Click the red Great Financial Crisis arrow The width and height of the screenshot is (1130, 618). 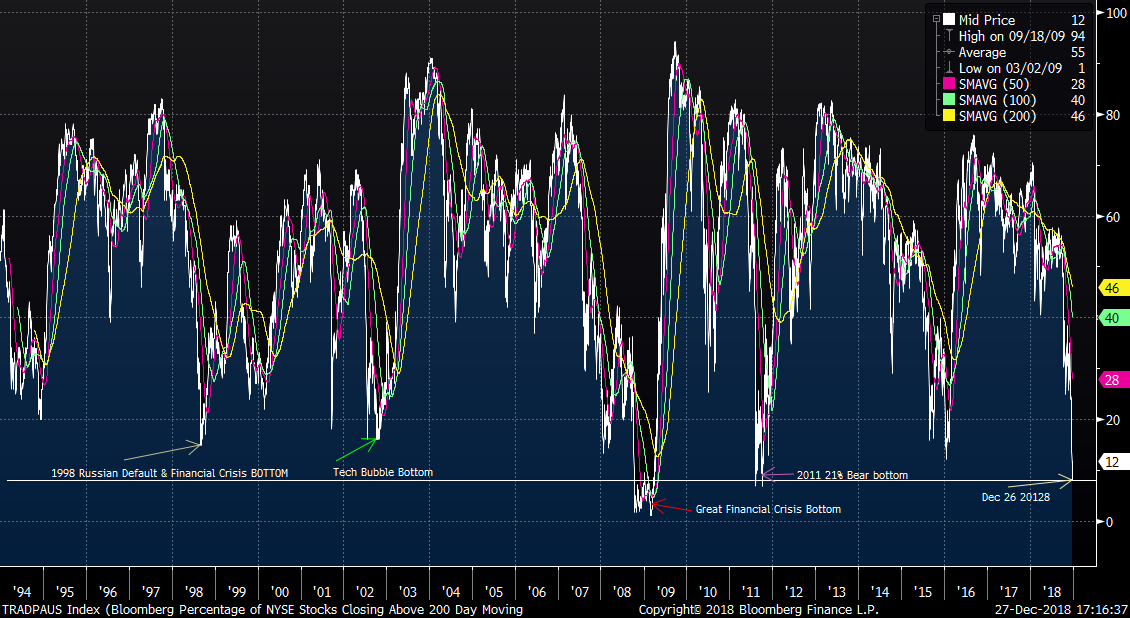point(660,503)
